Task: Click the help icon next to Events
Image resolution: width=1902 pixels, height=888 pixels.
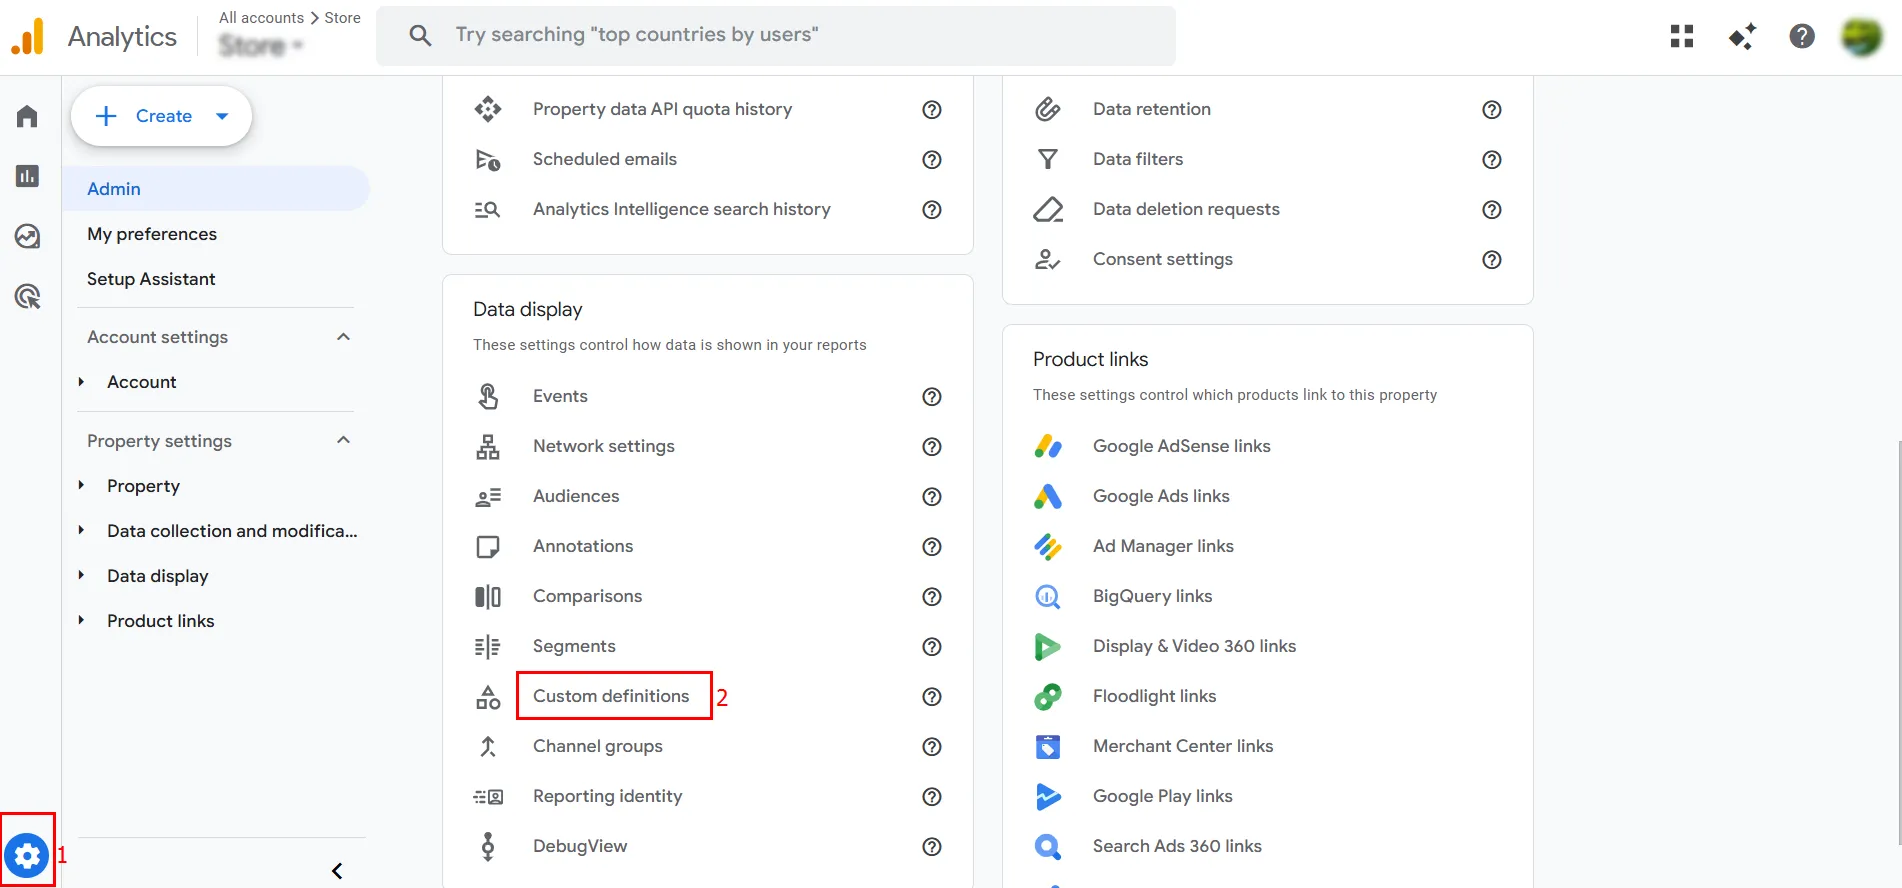Action: tap(931, 397)
